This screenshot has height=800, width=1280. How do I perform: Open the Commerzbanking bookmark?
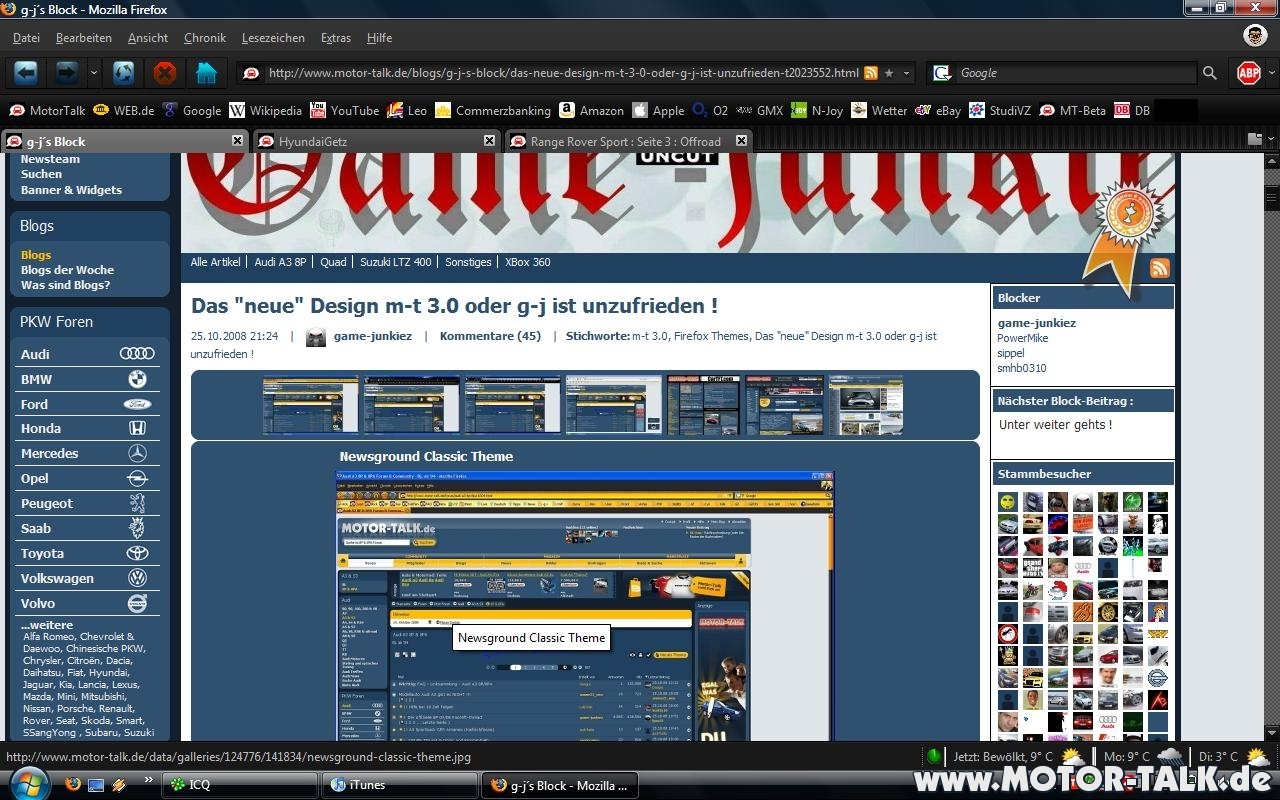tap(493, 111)
